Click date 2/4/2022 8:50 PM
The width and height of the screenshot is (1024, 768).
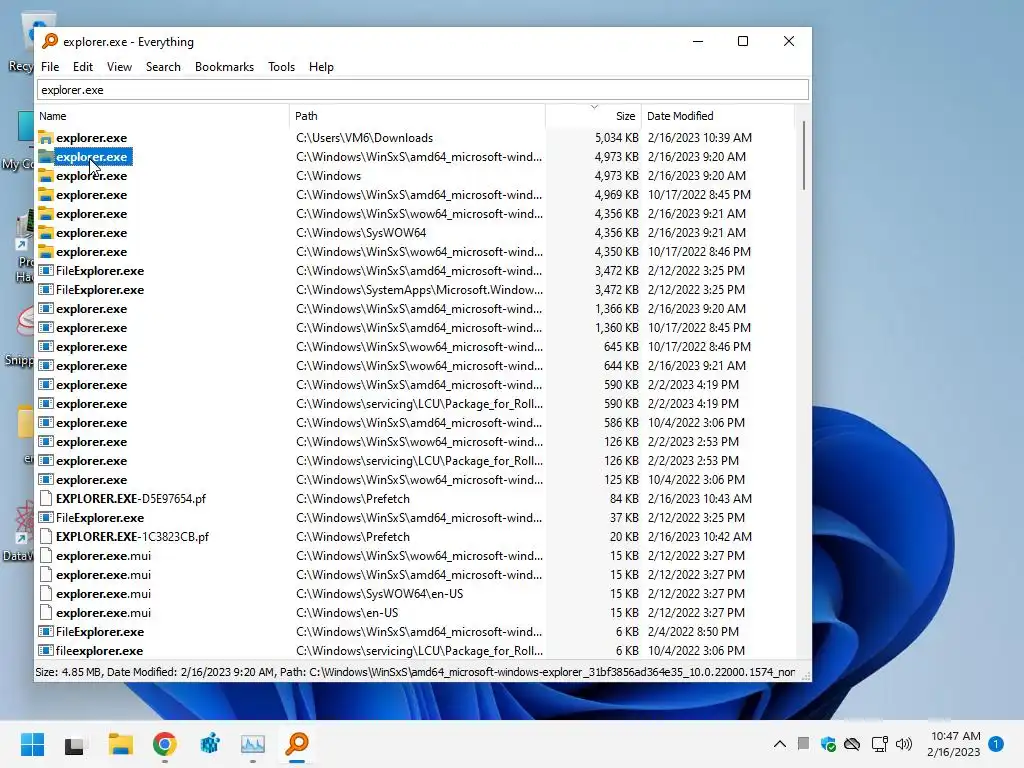[693, 632]
